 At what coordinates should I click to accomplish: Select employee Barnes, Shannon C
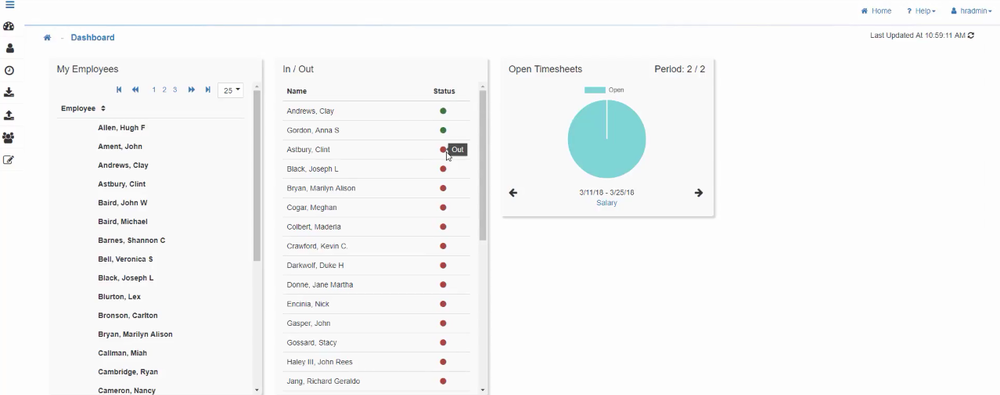coord(131,241)
